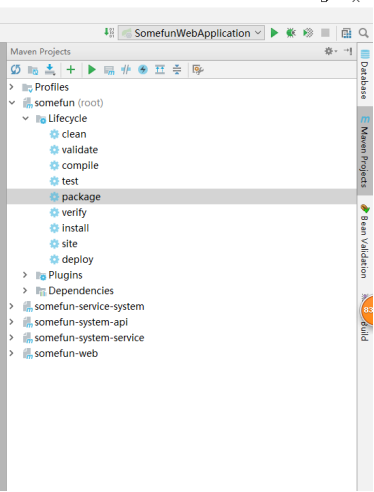Expand the Plugins node
374x492 pixels.
click(25, 275)
